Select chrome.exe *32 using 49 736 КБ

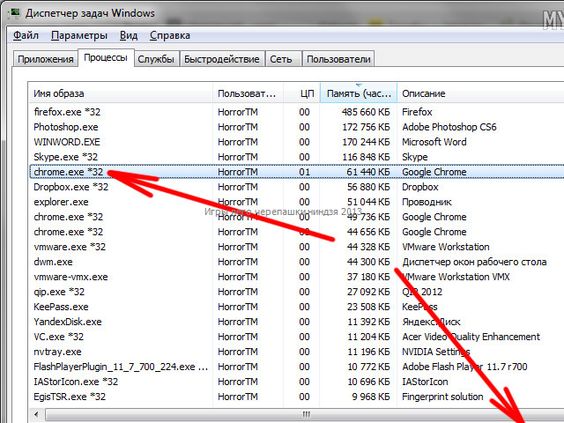296,217
